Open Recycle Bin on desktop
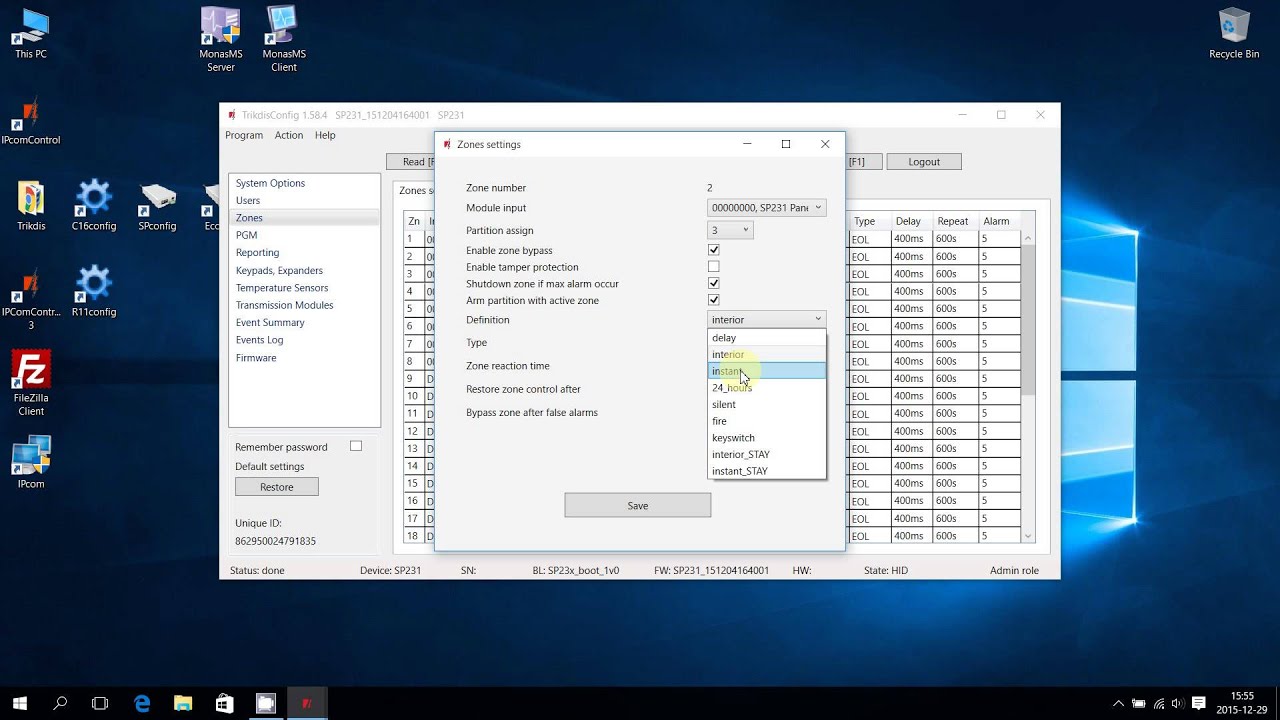The image size is (1280, 720). [1234, 34]
